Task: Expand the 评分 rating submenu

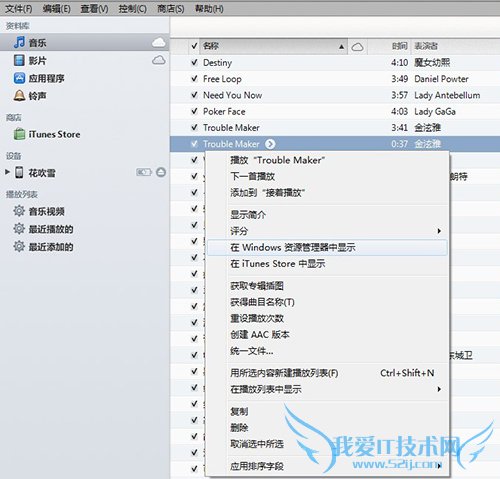Action: coord(439,231)
